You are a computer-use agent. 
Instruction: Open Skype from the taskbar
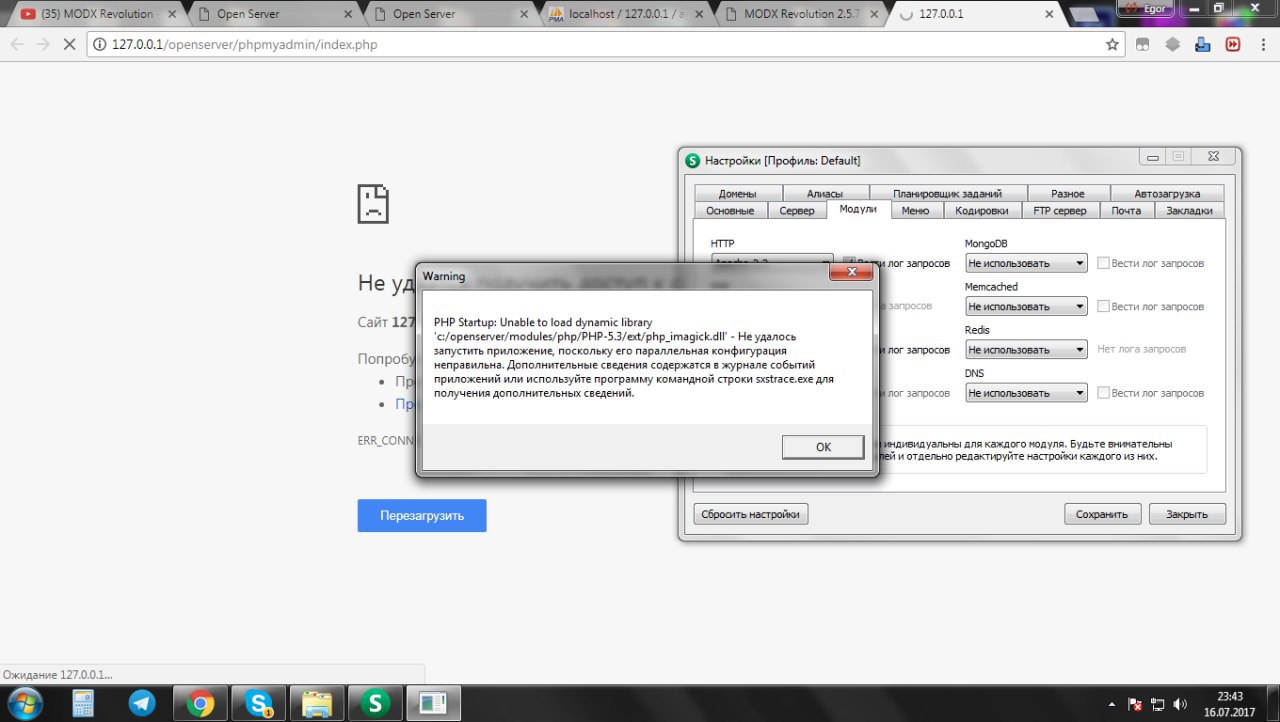[x=259, y=703]
